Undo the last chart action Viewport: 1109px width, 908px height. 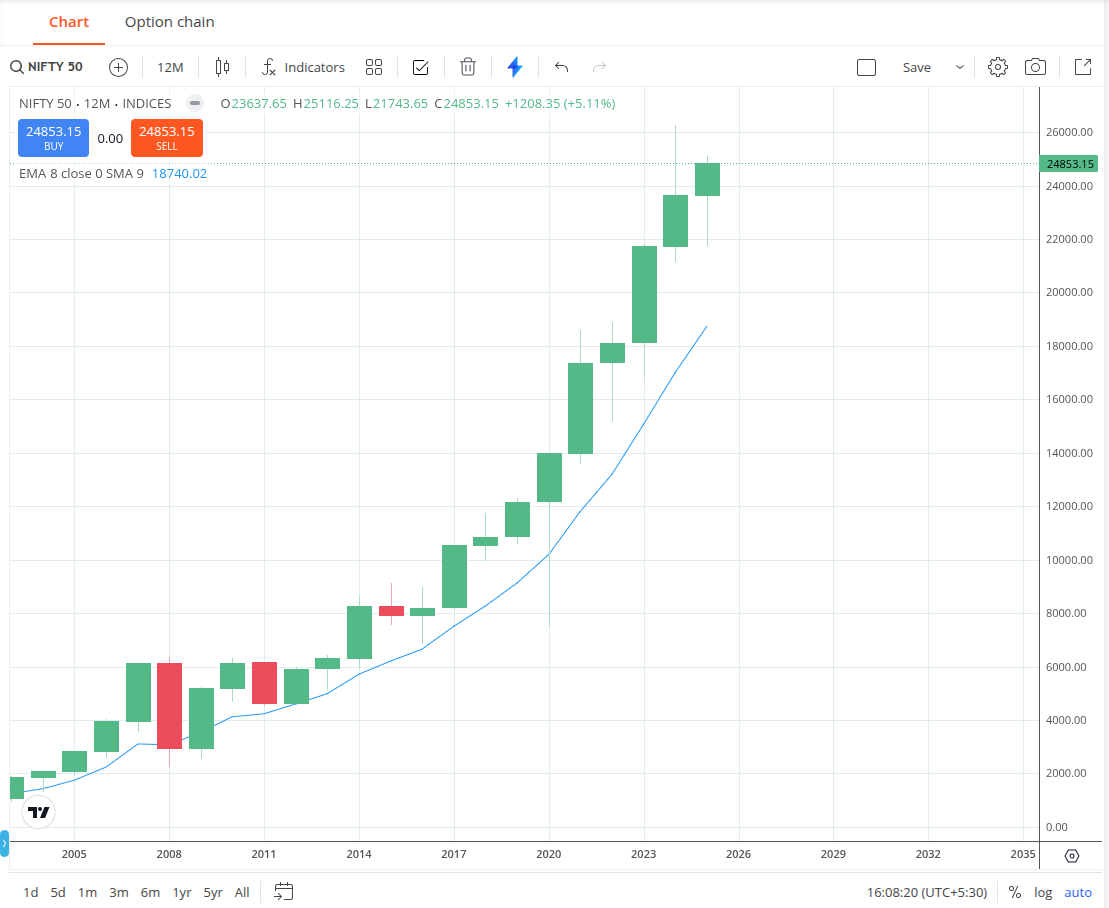(x=562, y=67)
